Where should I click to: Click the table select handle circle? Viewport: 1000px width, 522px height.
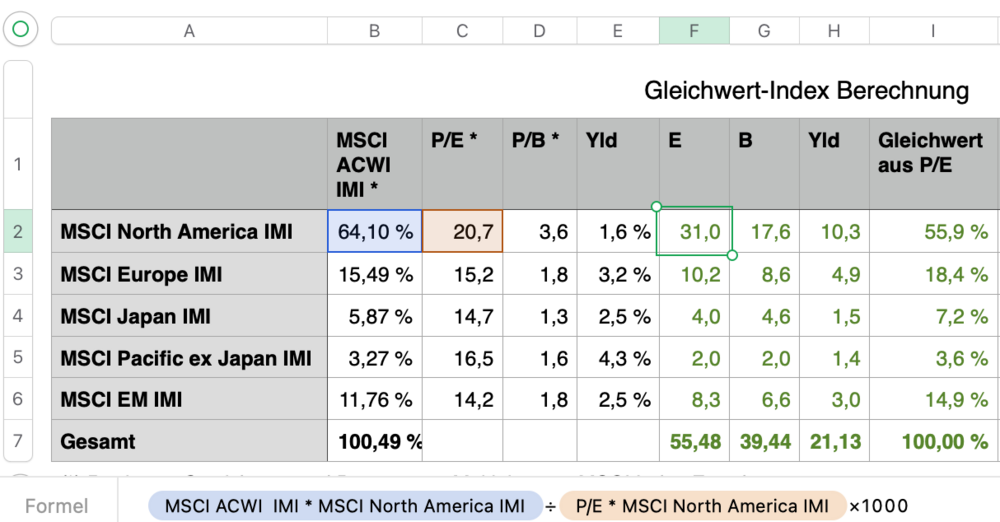[x=20, y=30]
